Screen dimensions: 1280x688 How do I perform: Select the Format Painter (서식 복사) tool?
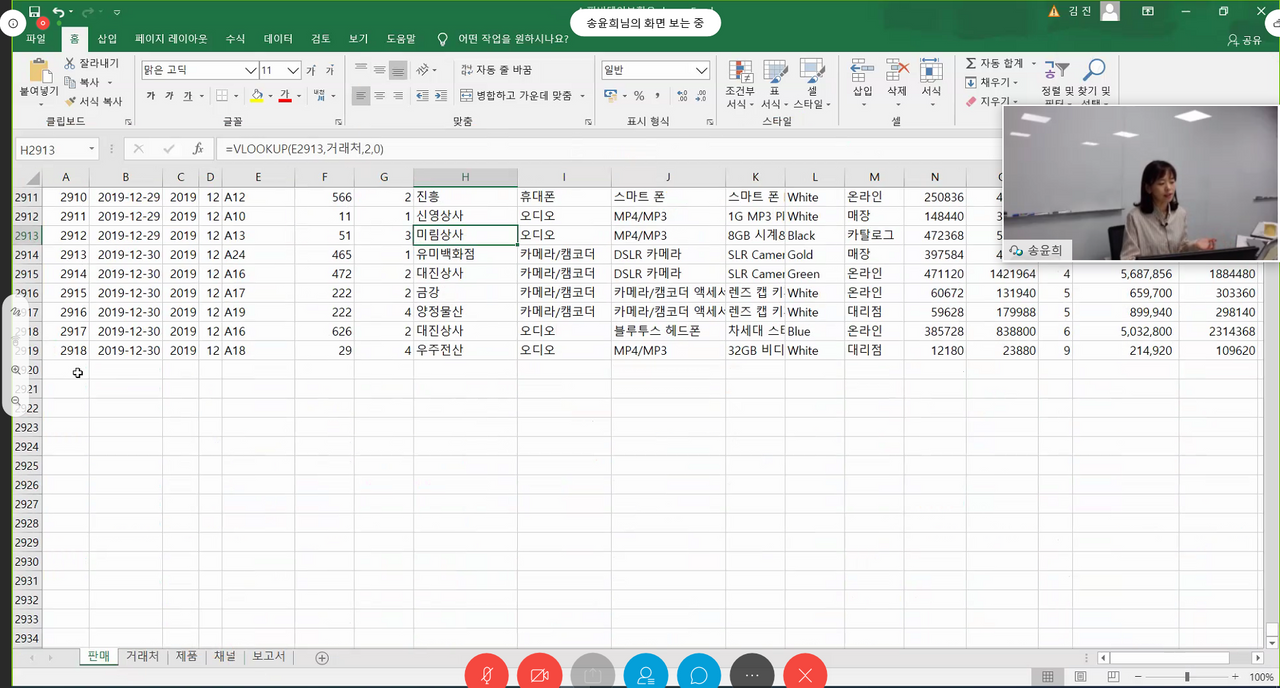click(71, 101)
